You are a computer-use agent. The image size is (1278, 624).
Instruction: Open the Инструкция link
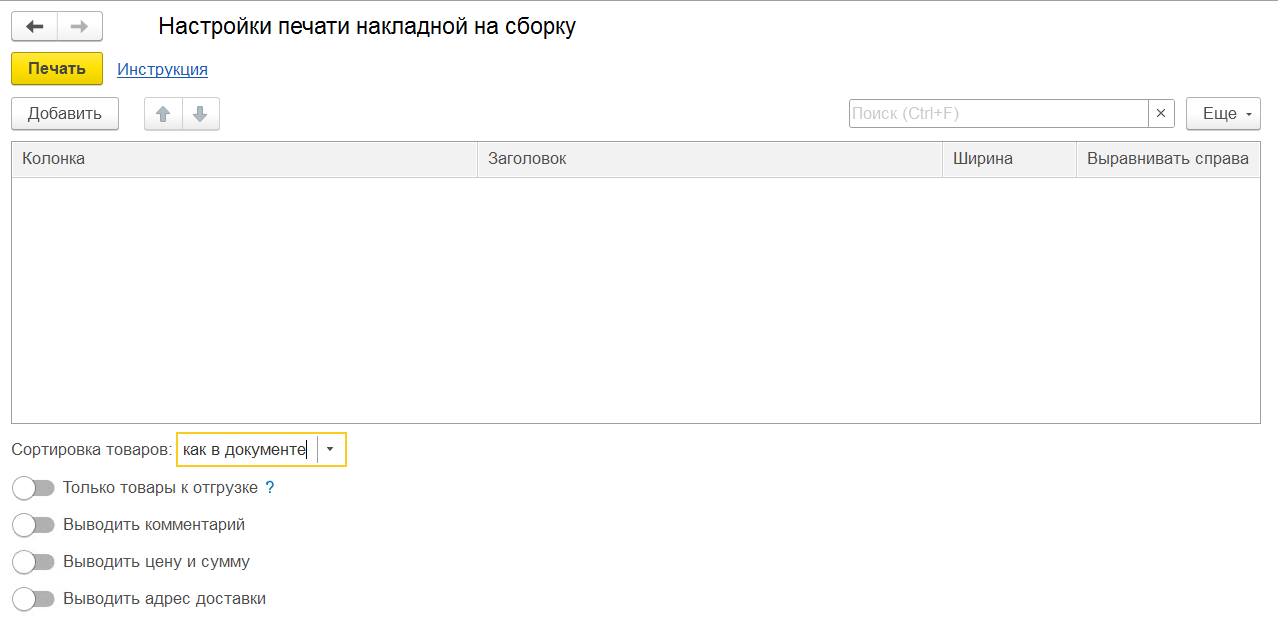163,69
